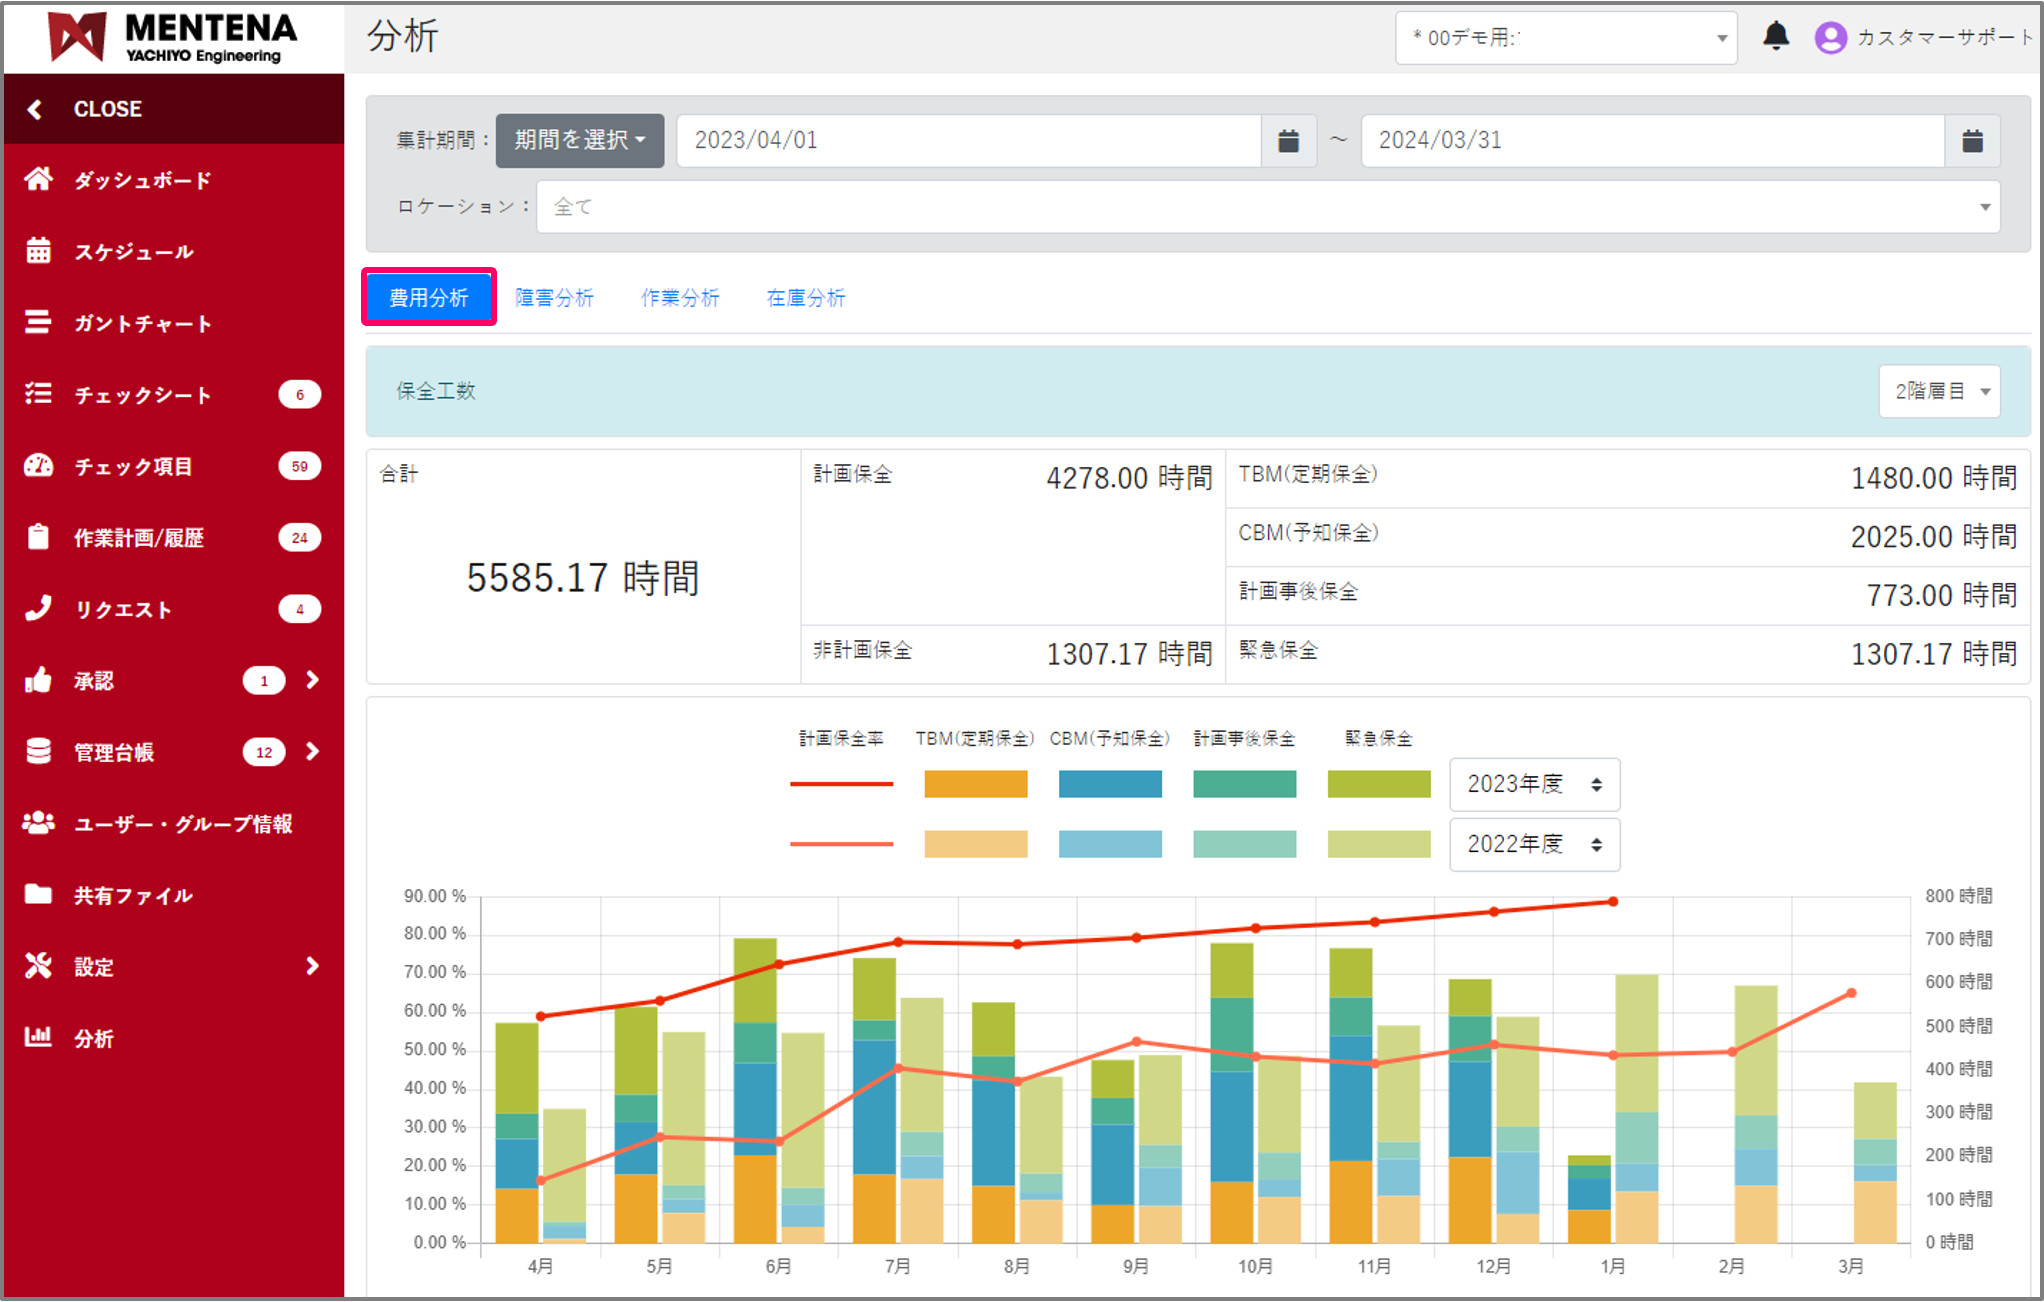The image size is (2044, 1302).
Task: Click the request phone icon
Action: click(39, 608)
